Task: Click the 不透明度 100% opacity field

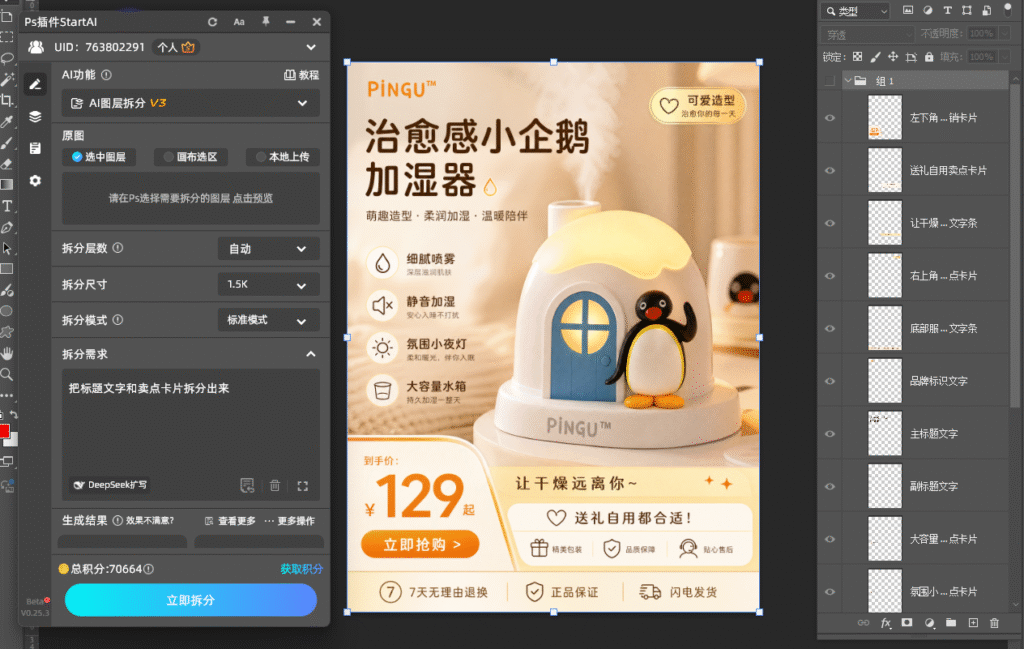Action: pyautogui.click(x=981, y=33)
